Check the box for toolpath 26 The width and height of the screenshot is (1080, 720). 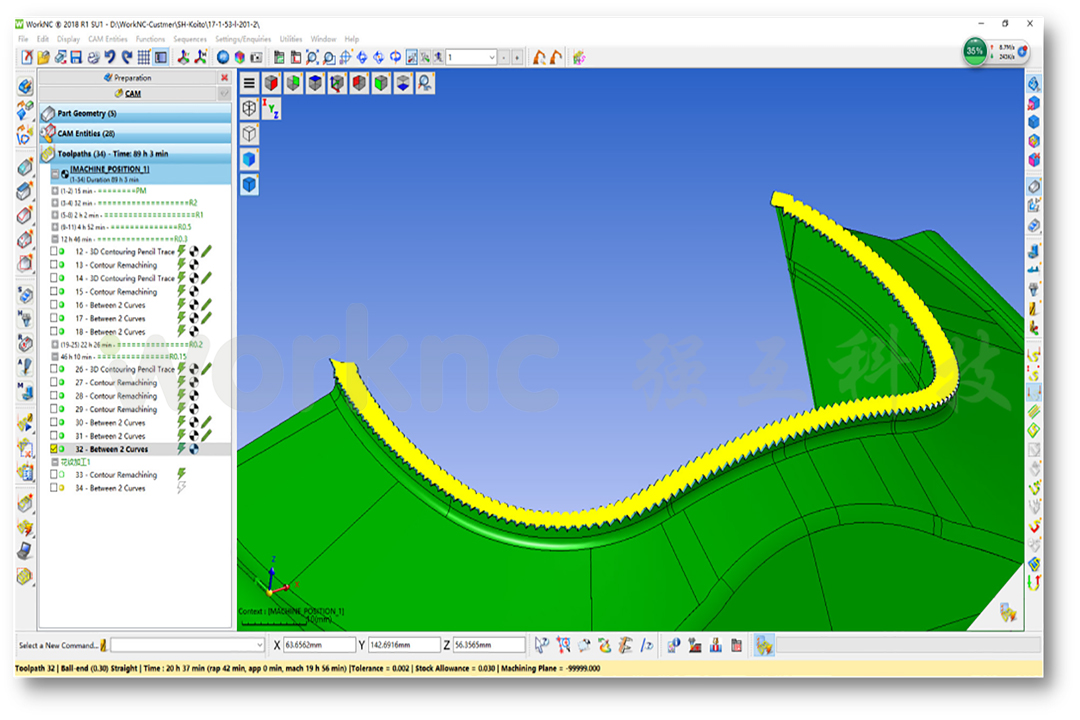[54, 369]
